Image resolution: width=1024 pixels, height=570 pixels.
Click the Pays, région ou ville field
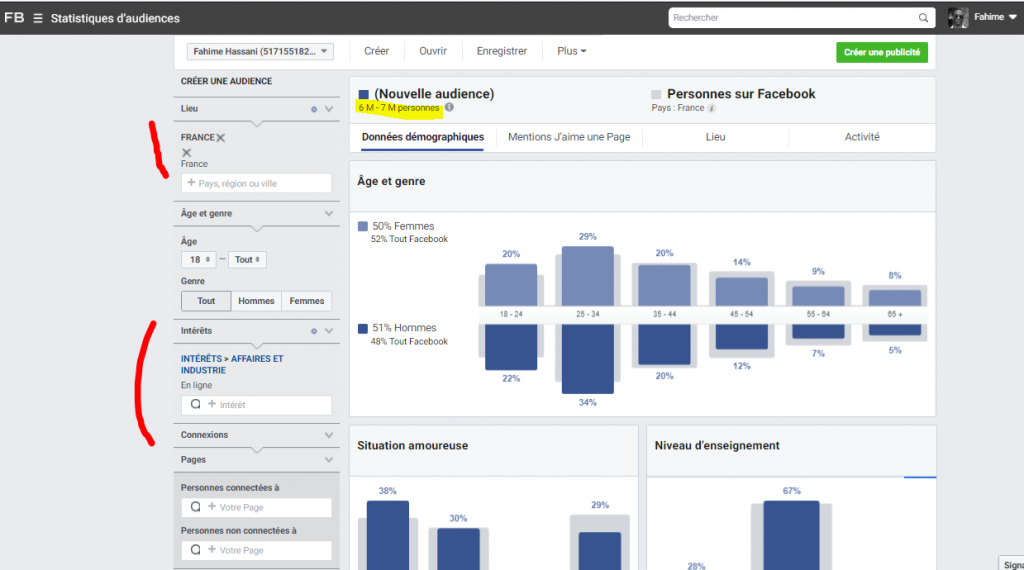[257, 184]
